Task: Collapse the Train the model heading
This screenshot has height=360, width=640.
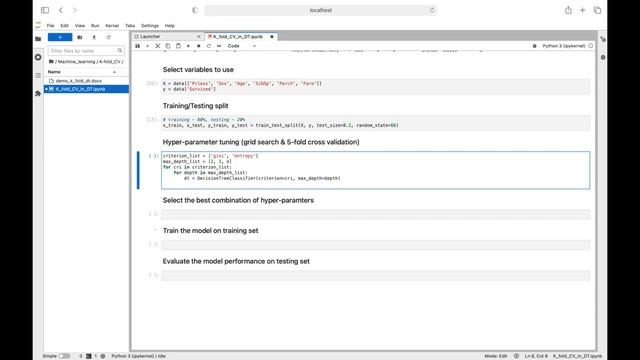Action: (155, 230)
